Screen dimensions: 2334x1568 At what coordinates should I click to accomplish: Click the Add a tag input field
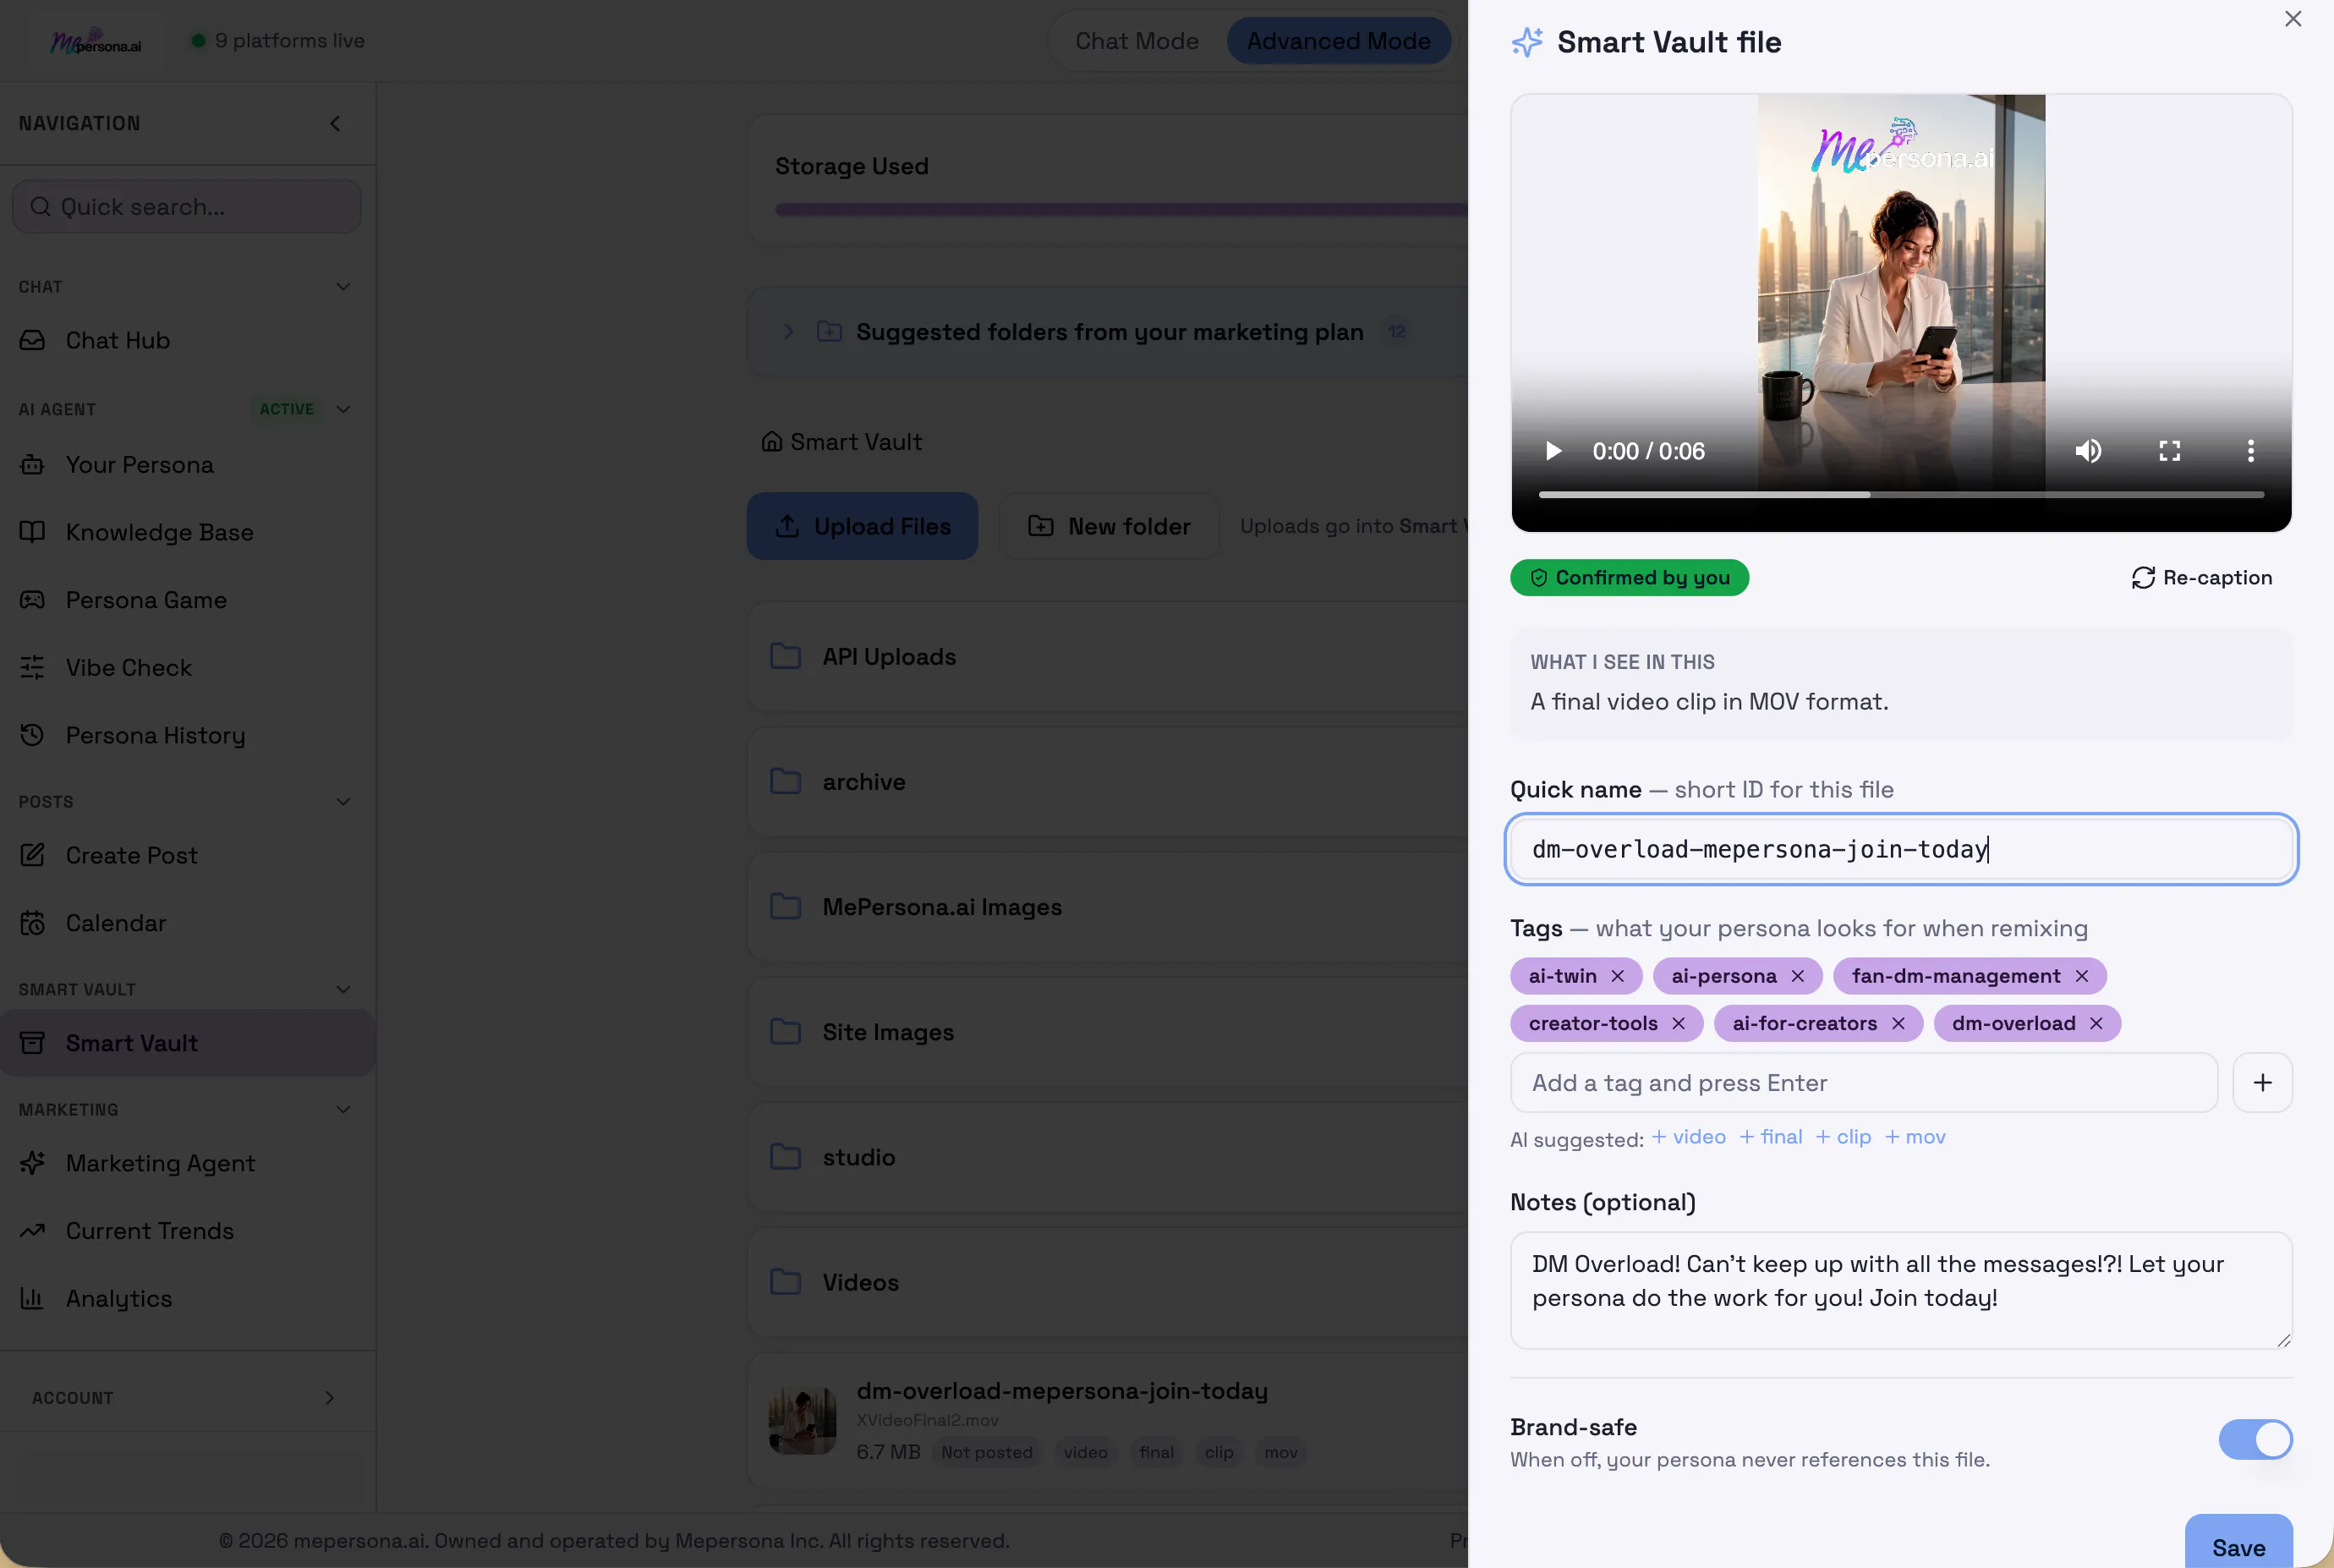[1864, 1083]
